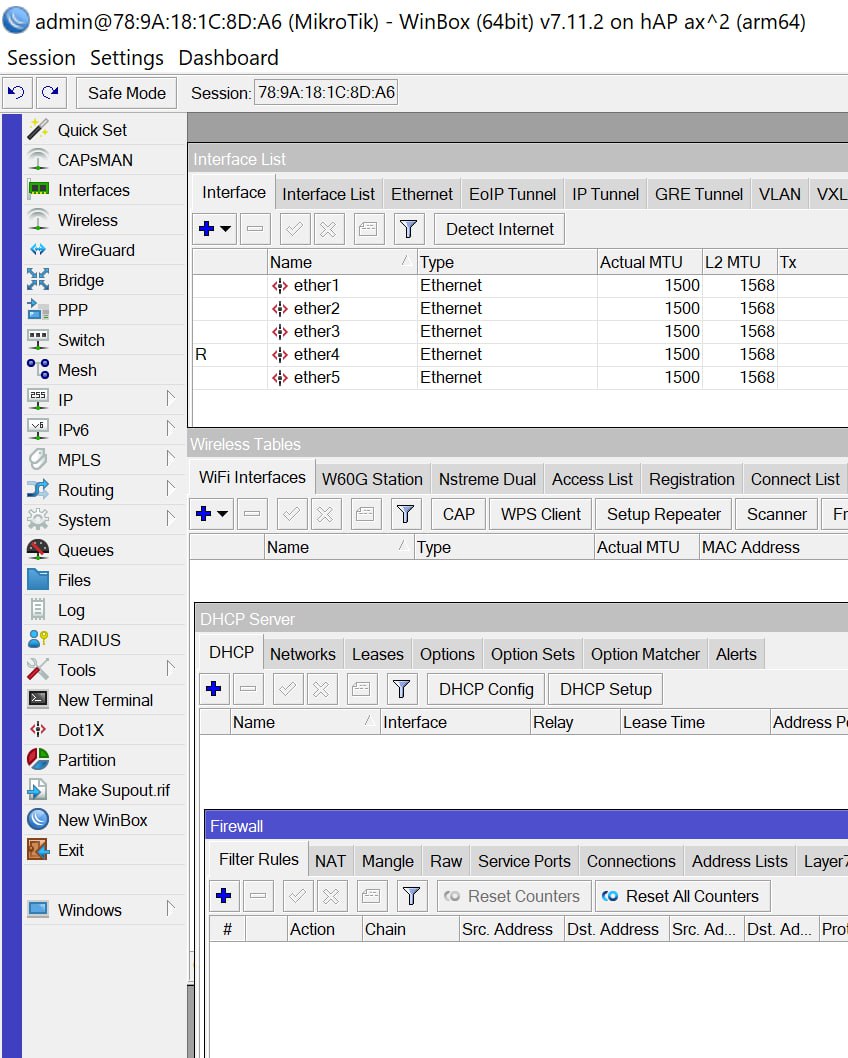Viewport: 848px width, 1058px height.
Task: Open add dropdown in Interface List toolbar
Action: tap(226, 229)
